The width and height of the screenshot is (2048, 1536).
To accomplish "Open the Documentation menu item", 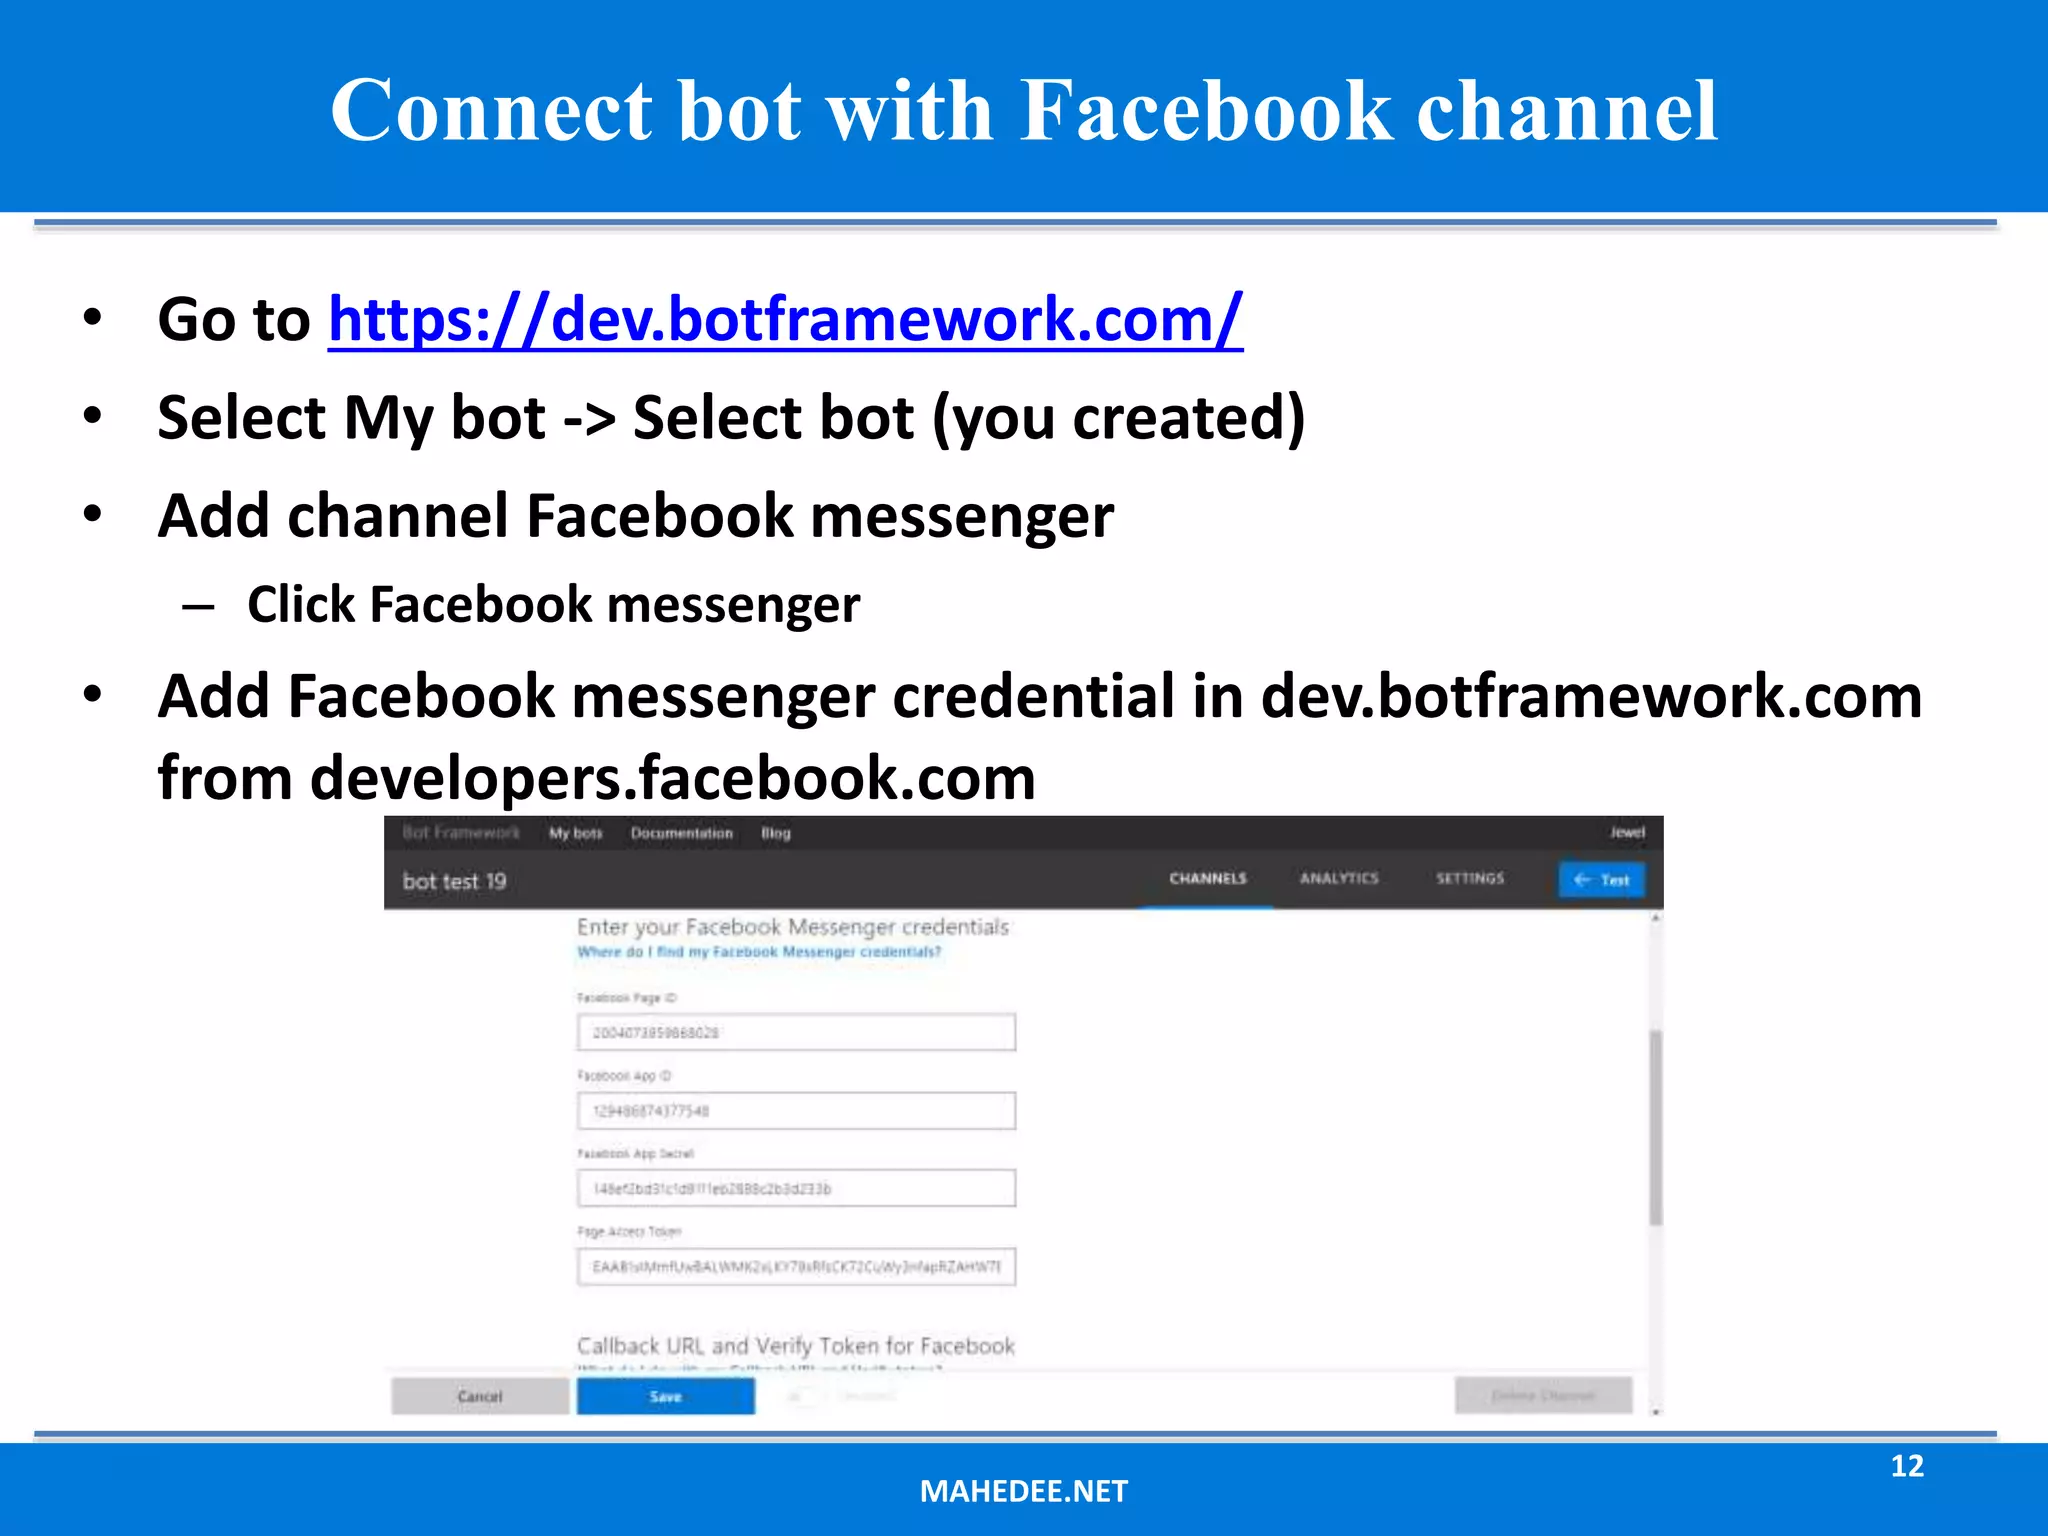I will click(681, 833).
